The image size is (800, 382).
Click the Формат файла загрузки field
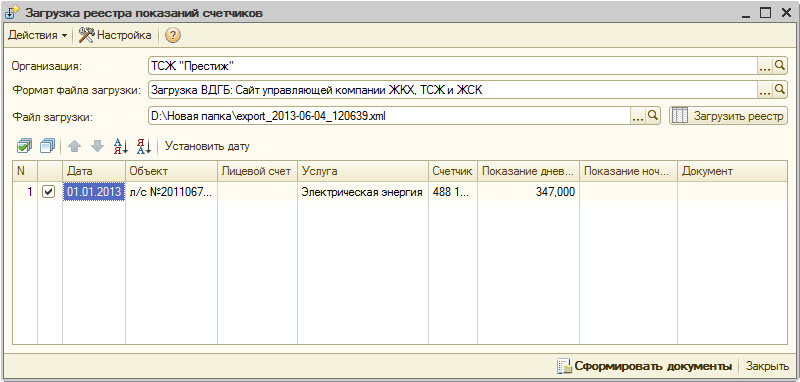(x=452, y=90)
